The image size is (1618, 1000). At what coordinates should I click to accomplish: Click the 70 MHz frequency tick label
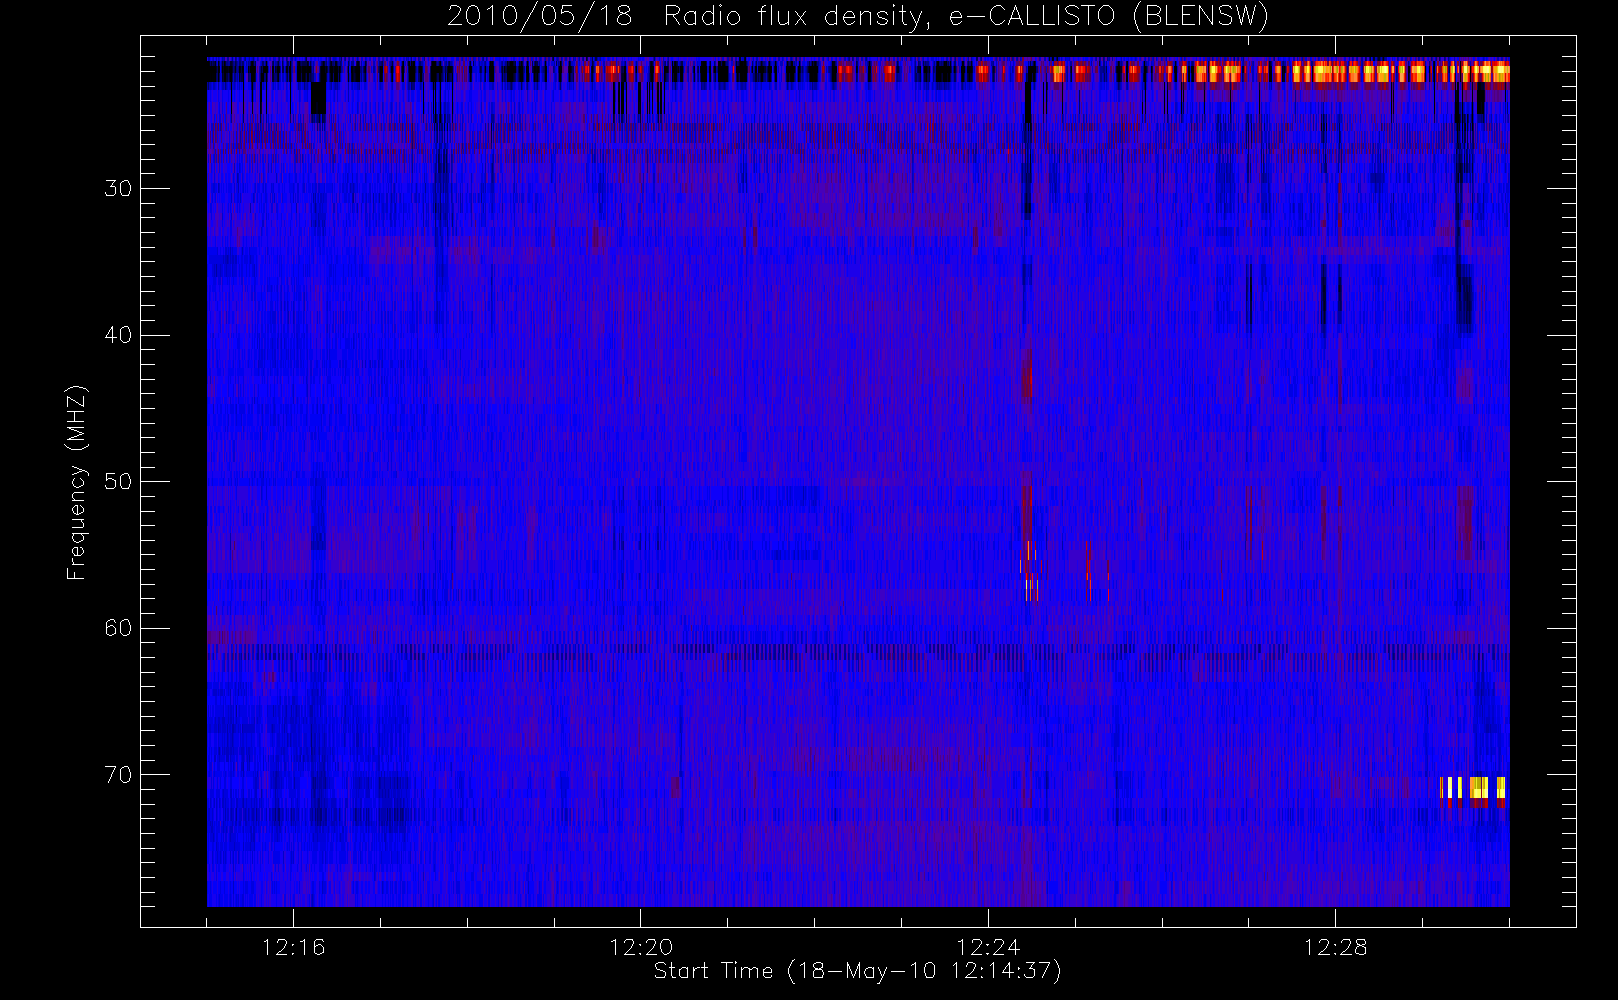pos(118,775)
